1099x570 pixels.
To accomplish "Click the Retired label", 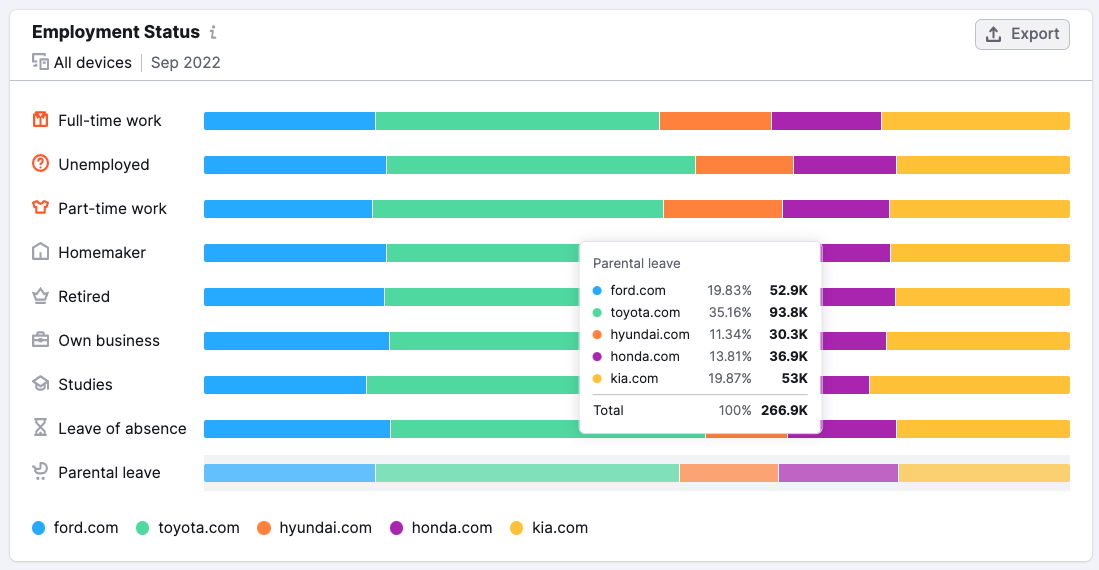I will click(x=83, y=297).
